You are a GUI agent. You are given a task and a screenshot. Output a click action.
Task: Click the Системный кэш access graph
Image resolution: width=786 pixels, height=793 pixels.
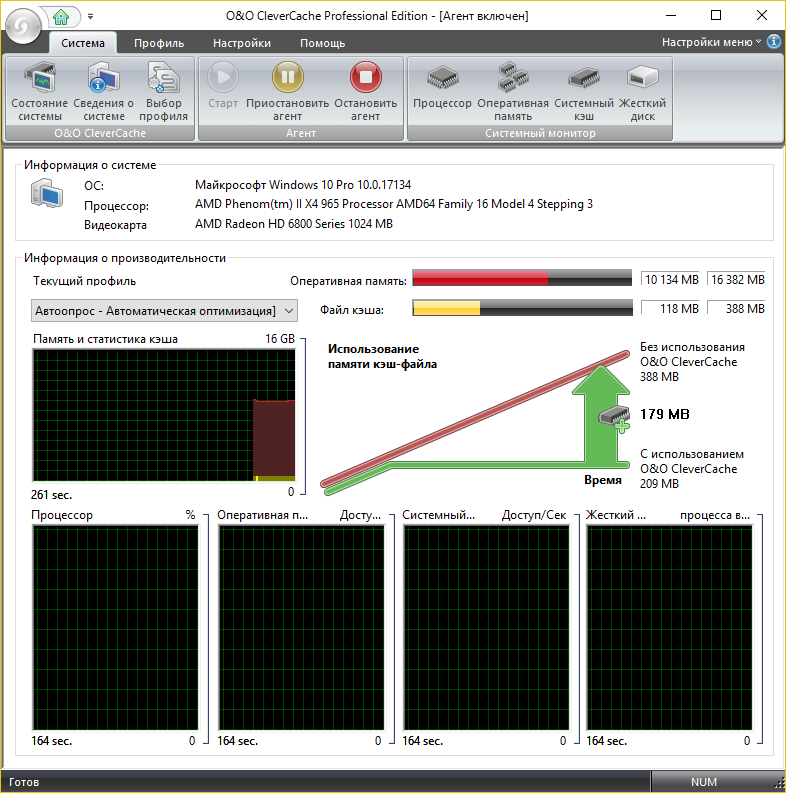click(x=486, y=628)
